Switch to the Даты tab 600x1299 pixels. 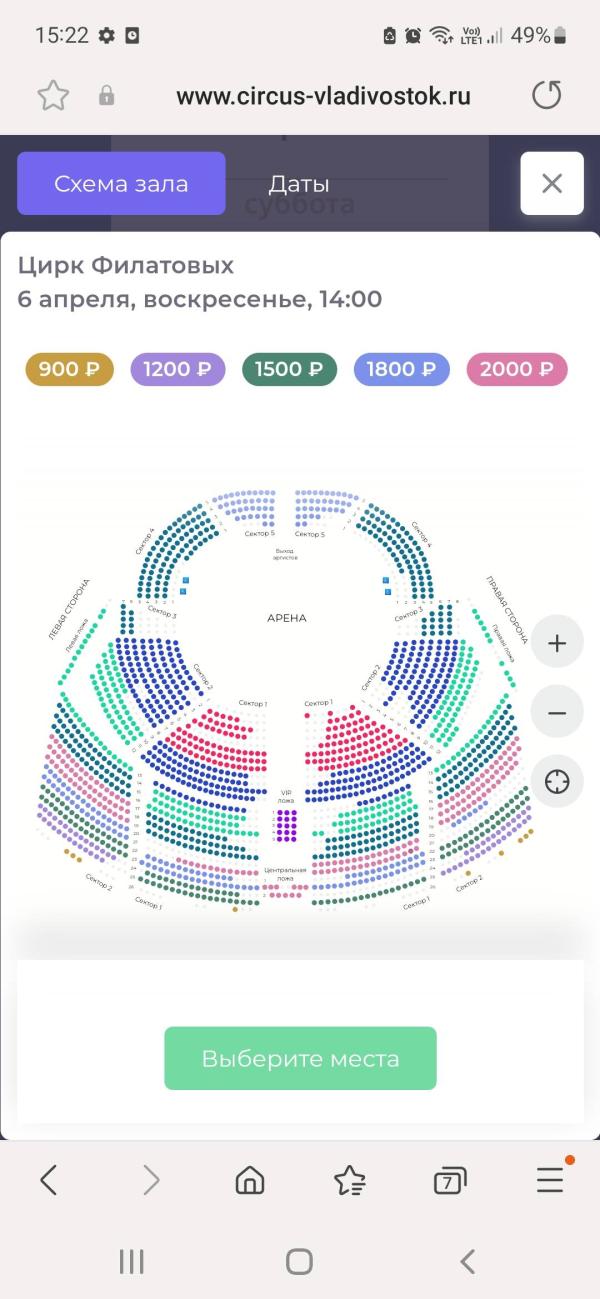tap(299, 184)
